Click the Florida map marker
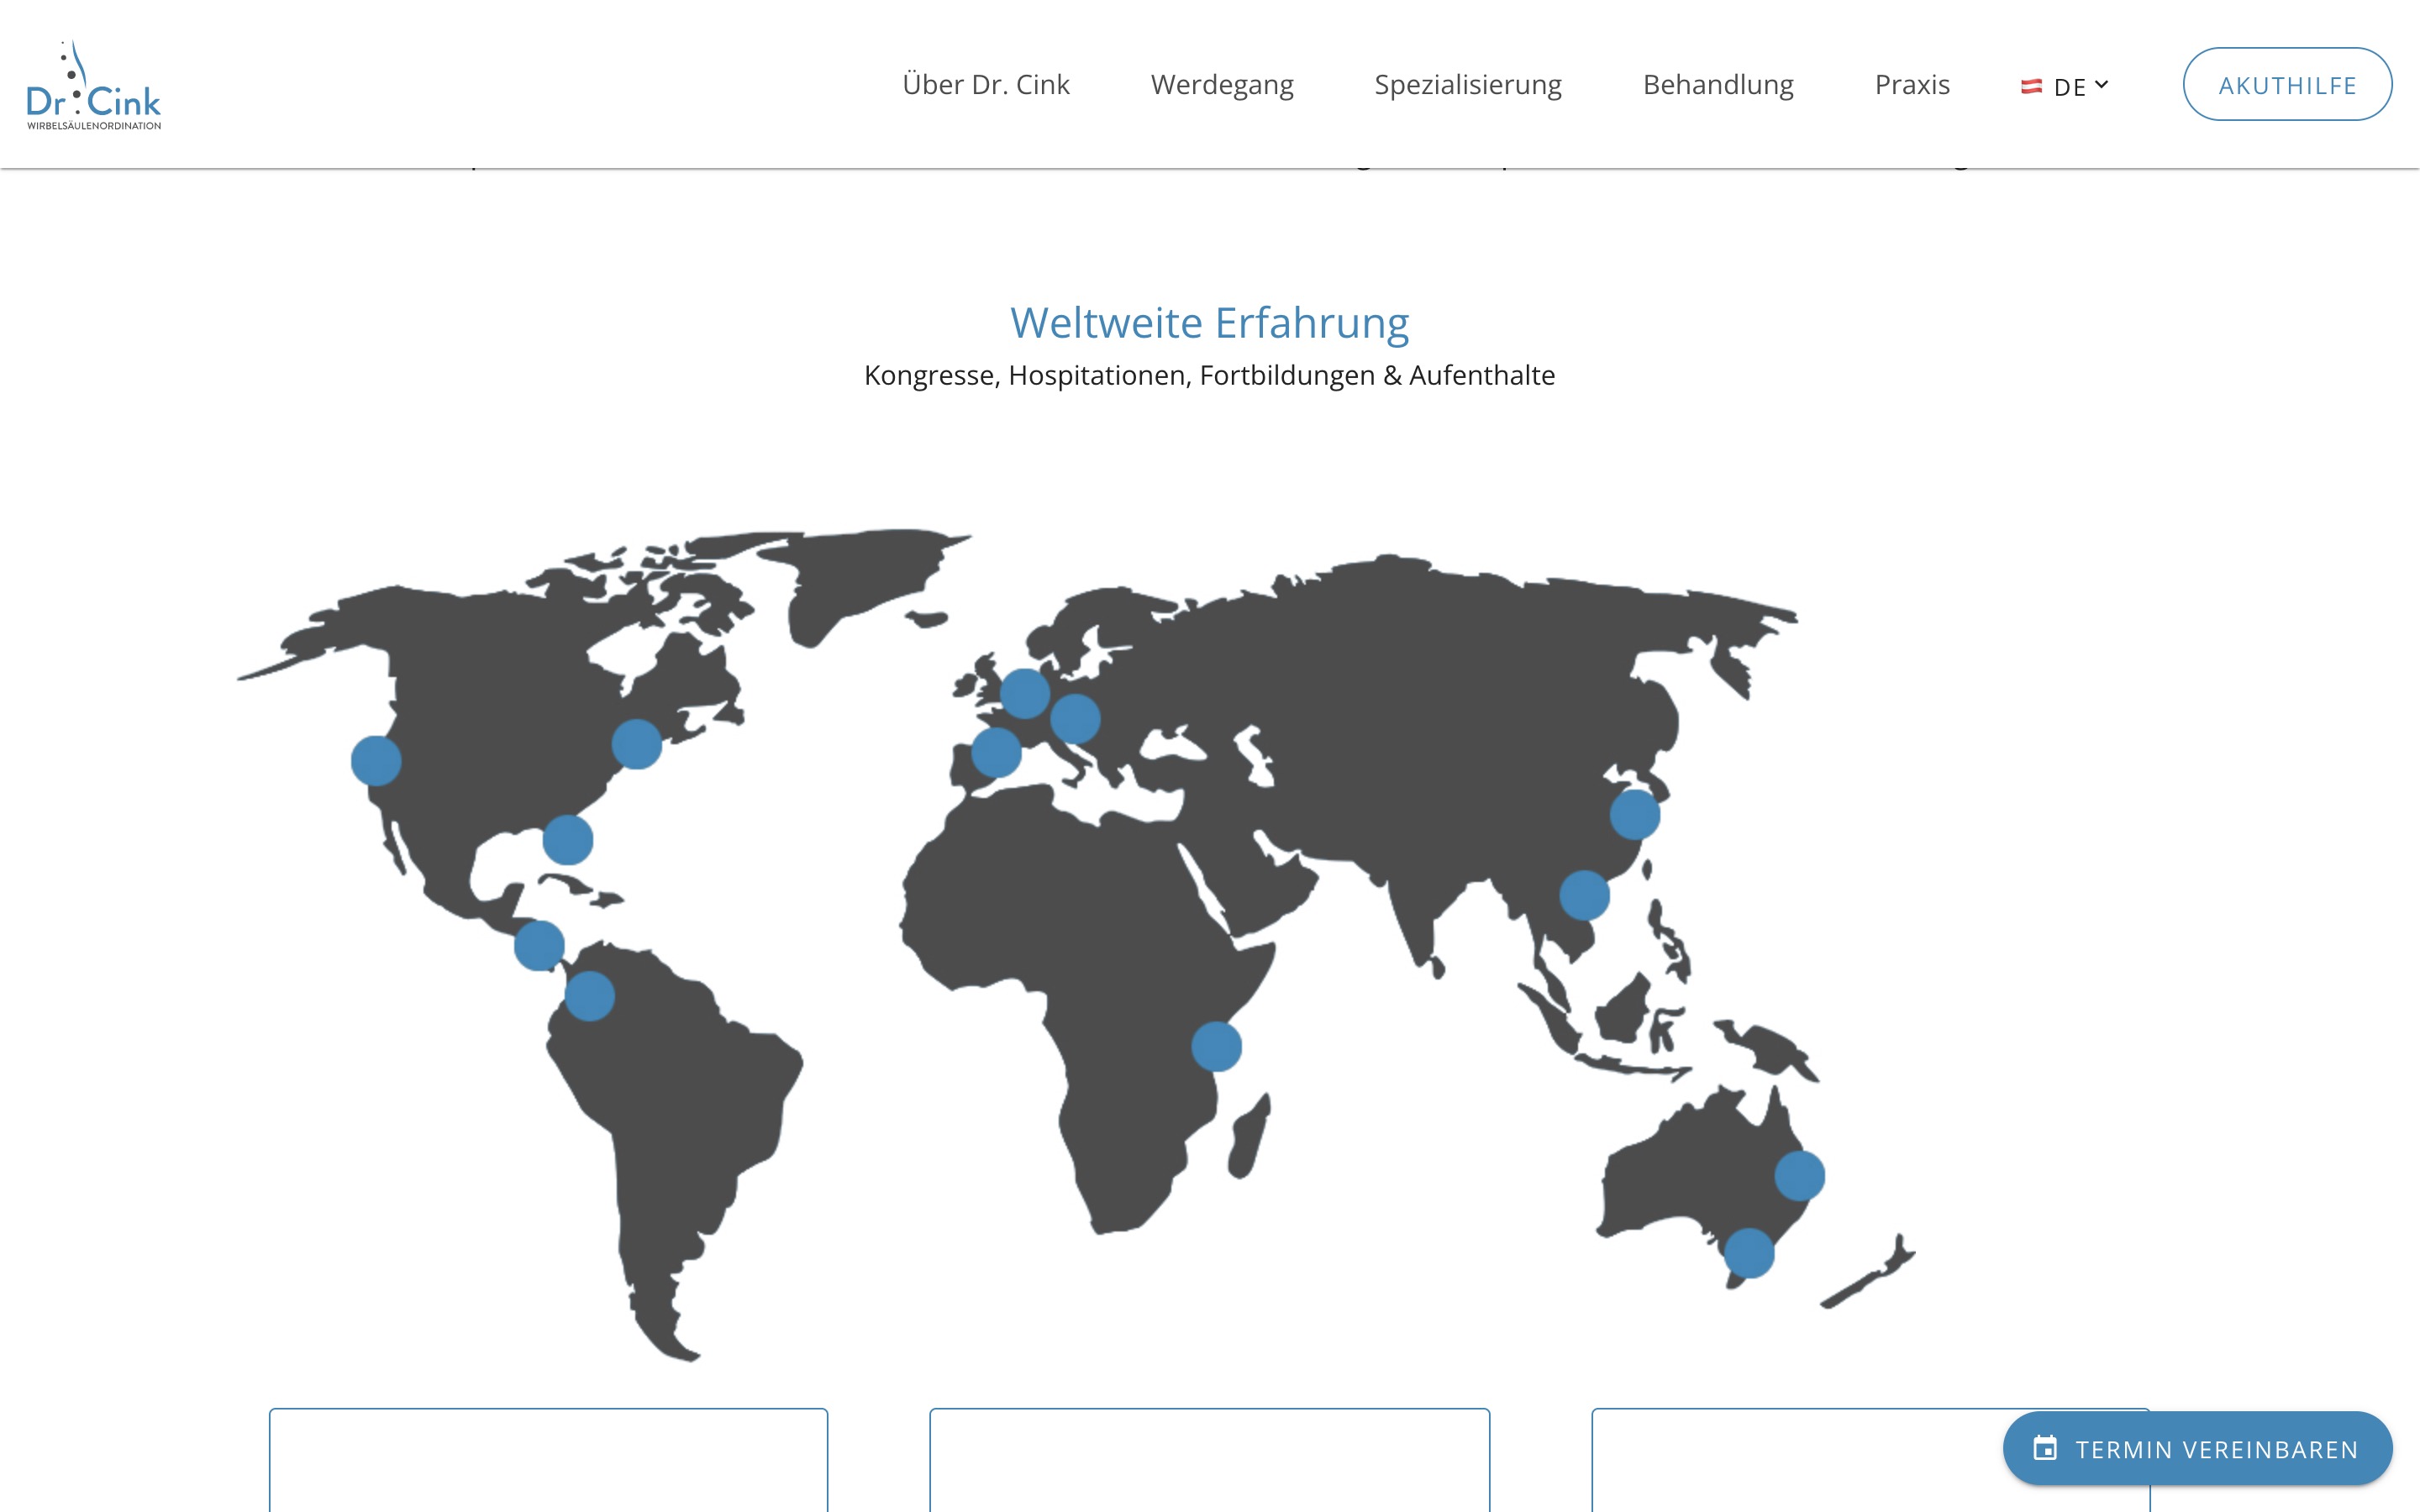This screenshot has width=2420, height=1512. click(567, 840)
